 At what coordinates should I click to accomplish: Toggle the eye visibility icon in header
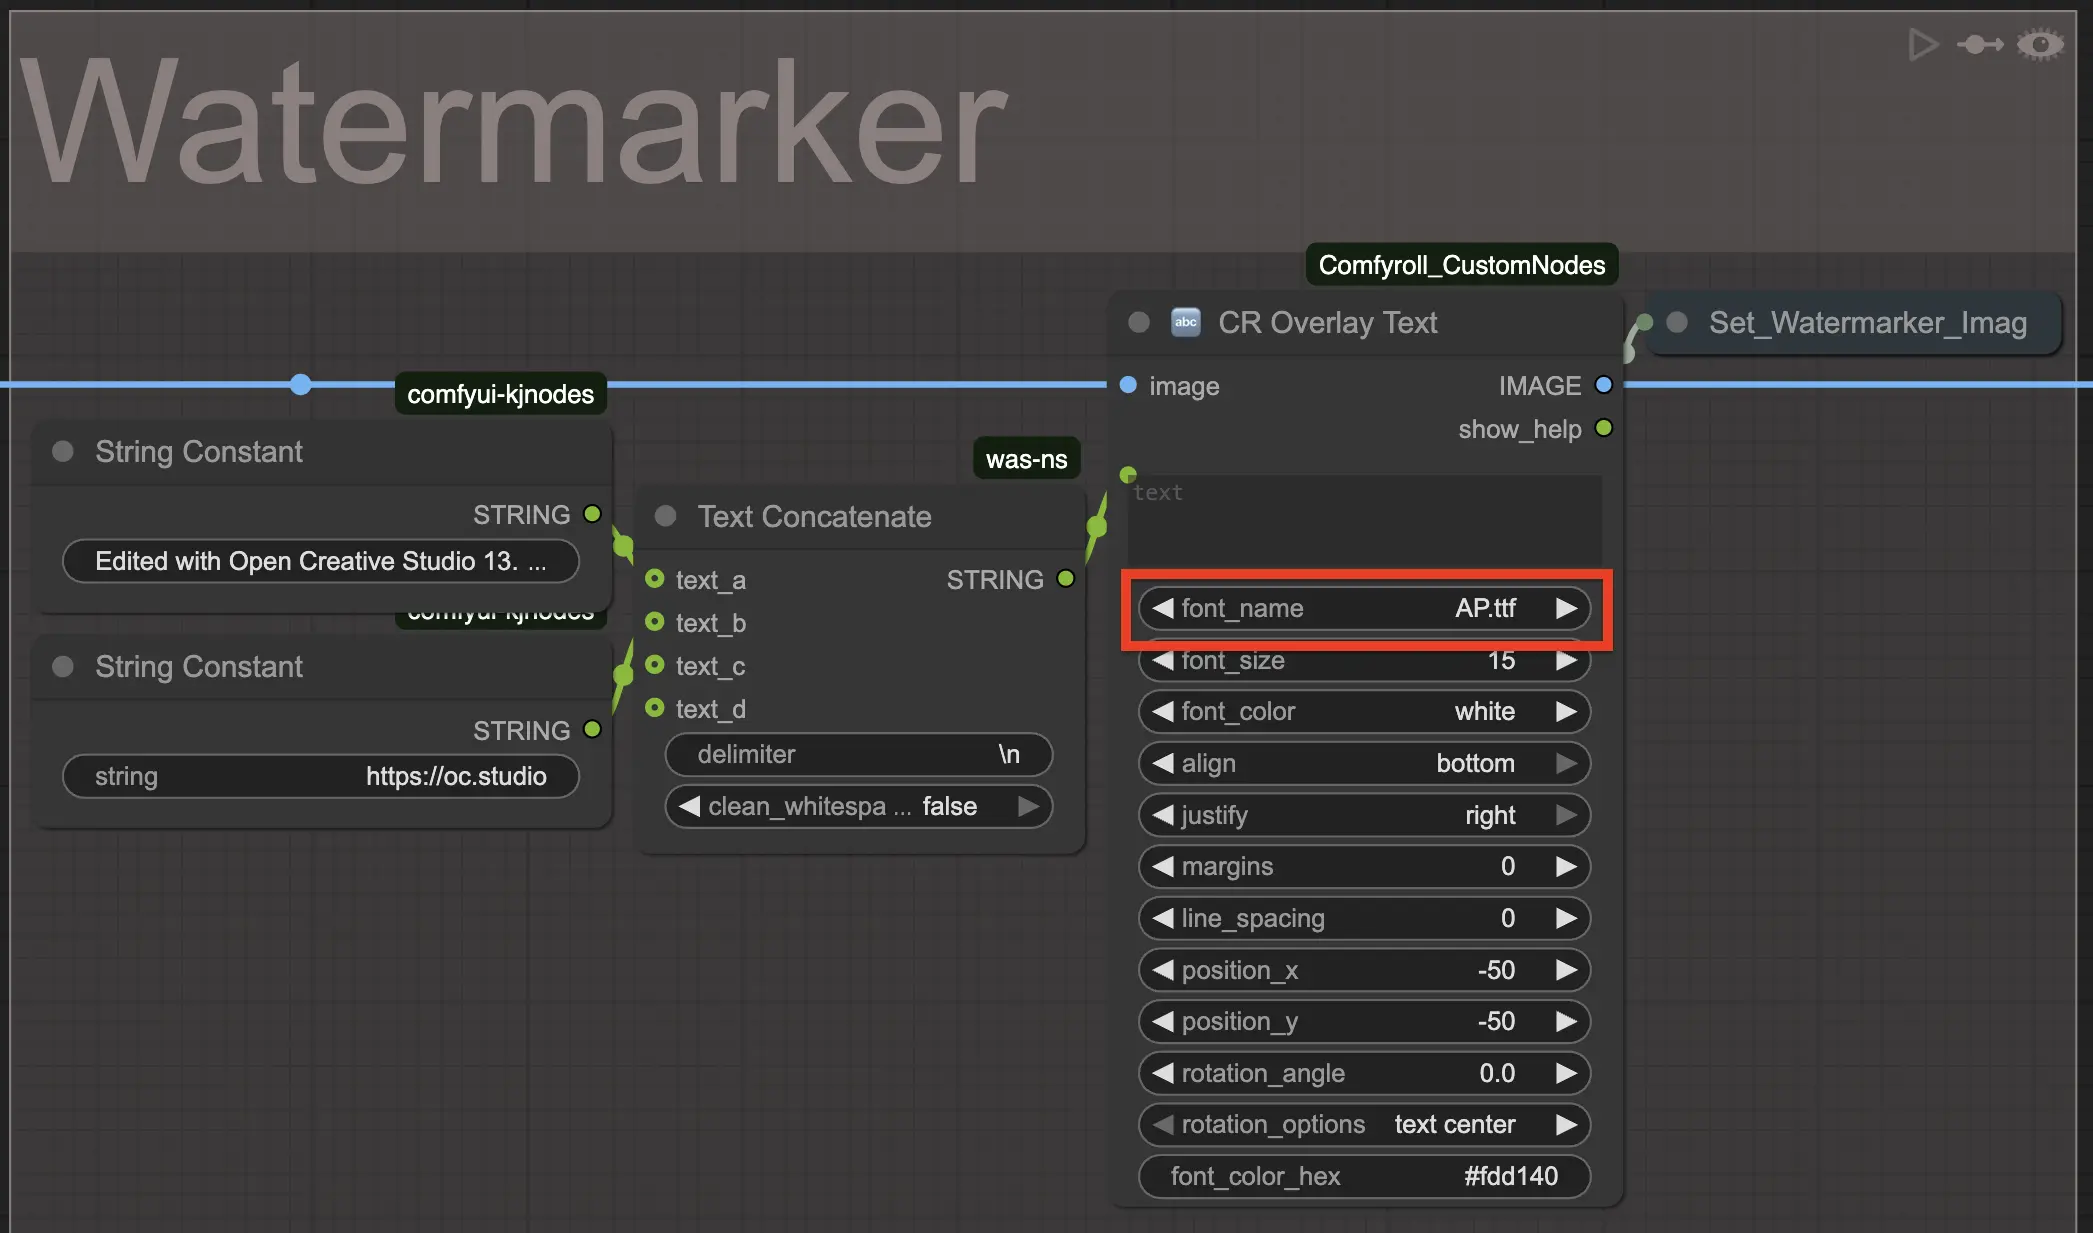(2040, 45)
